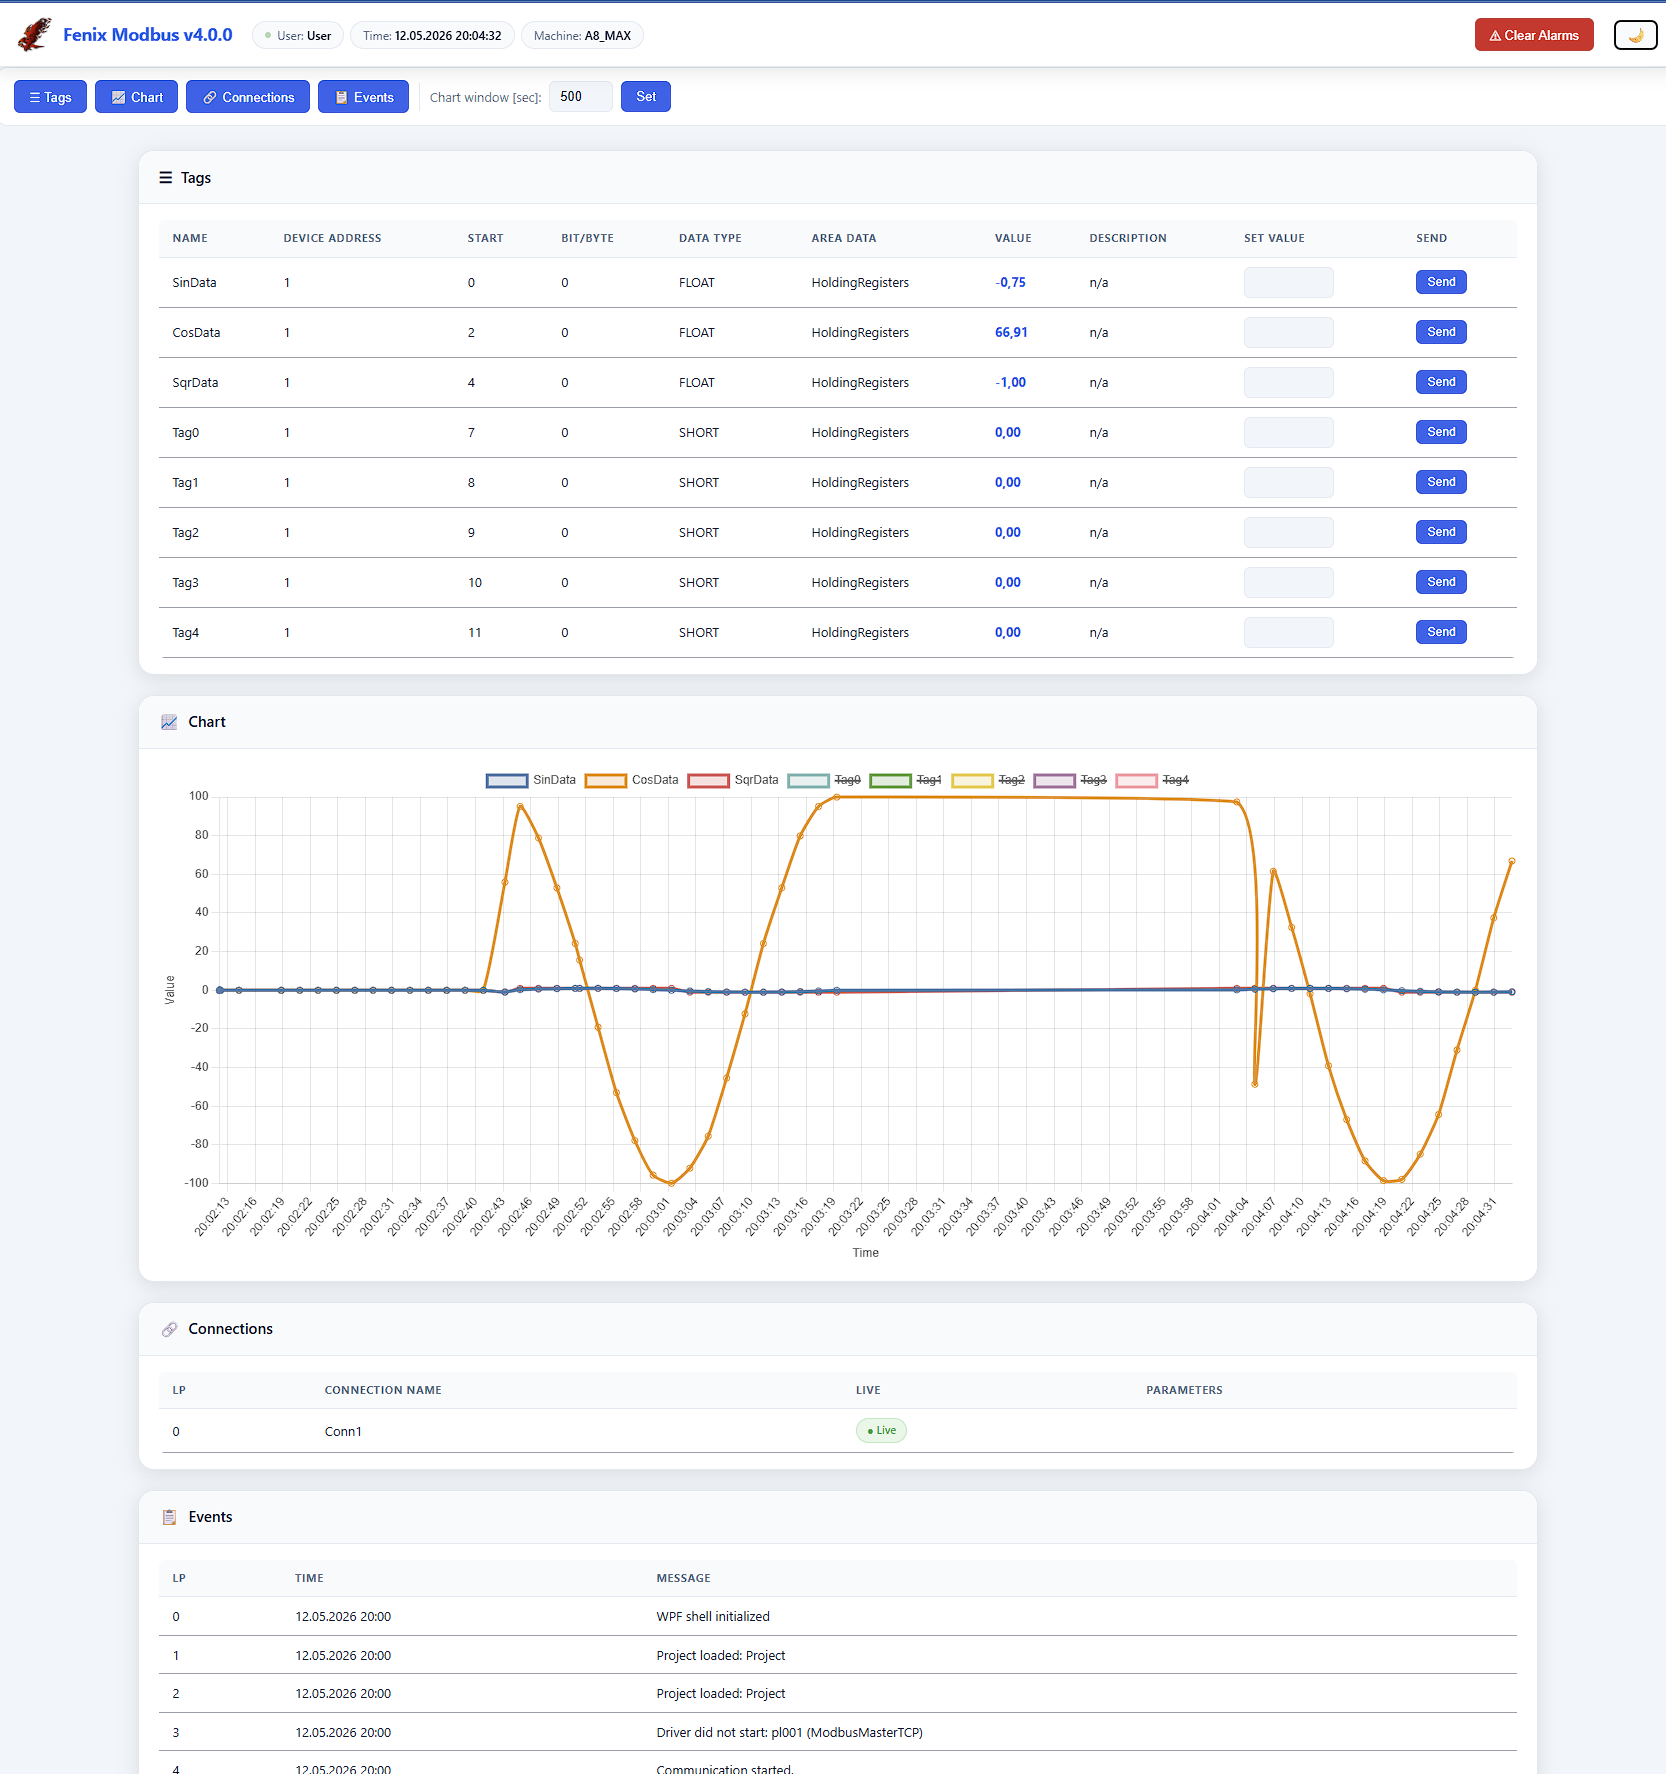The image size is (1666, 1774).
Task: Click the Connections panel link icon
Action: (169, 1329)
